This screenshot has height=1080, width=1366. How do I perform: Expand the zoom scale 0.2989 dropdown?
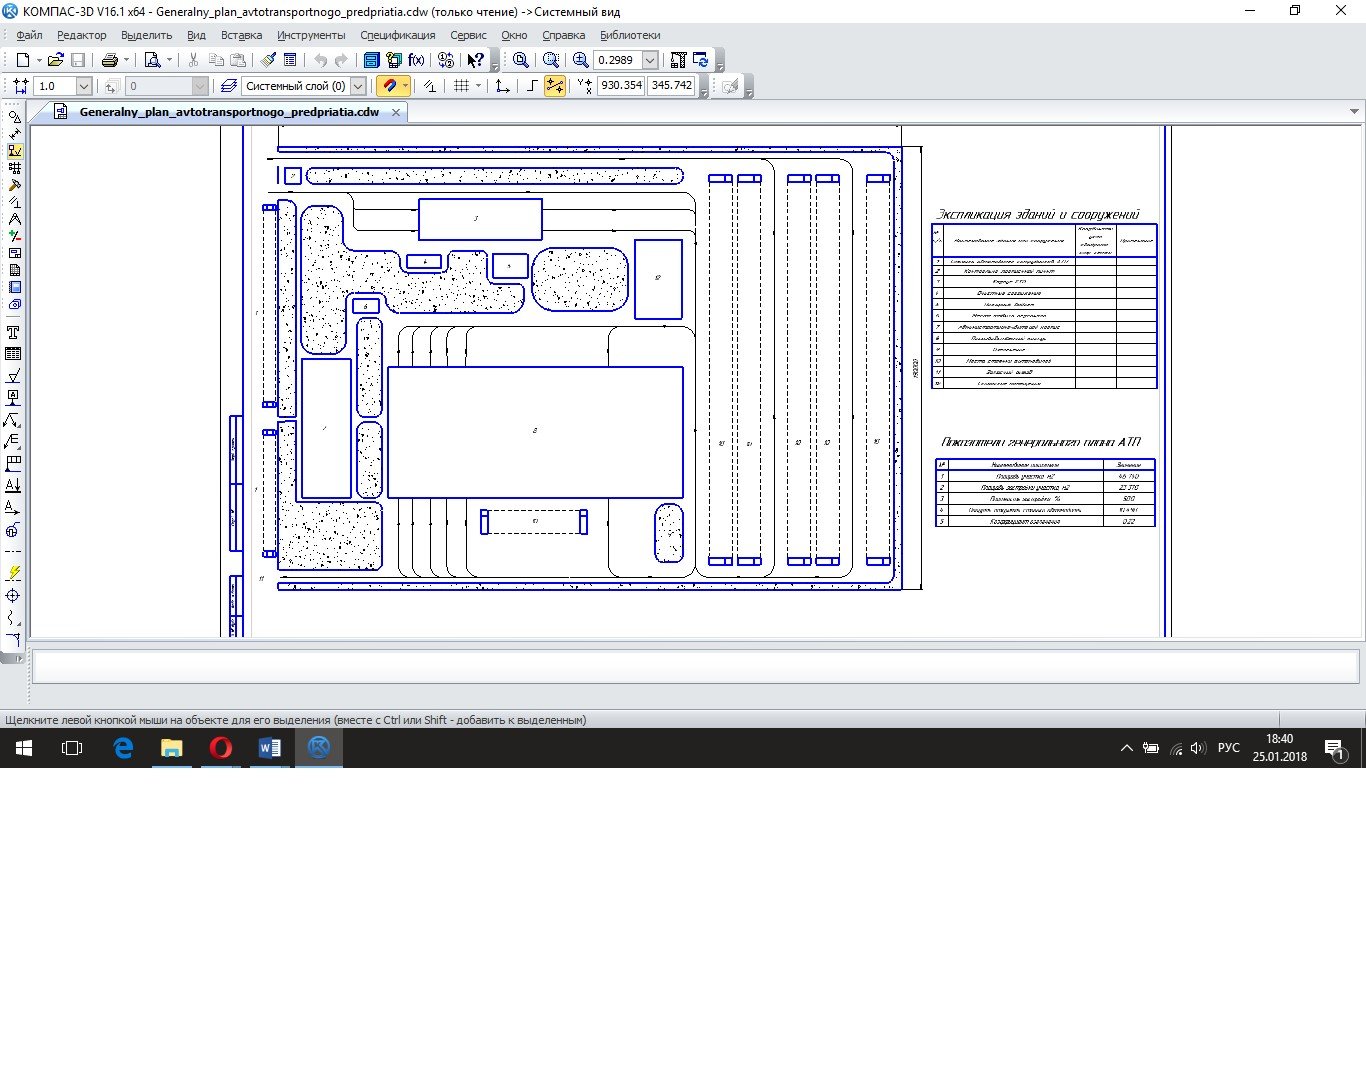click(x=650, y=60)
